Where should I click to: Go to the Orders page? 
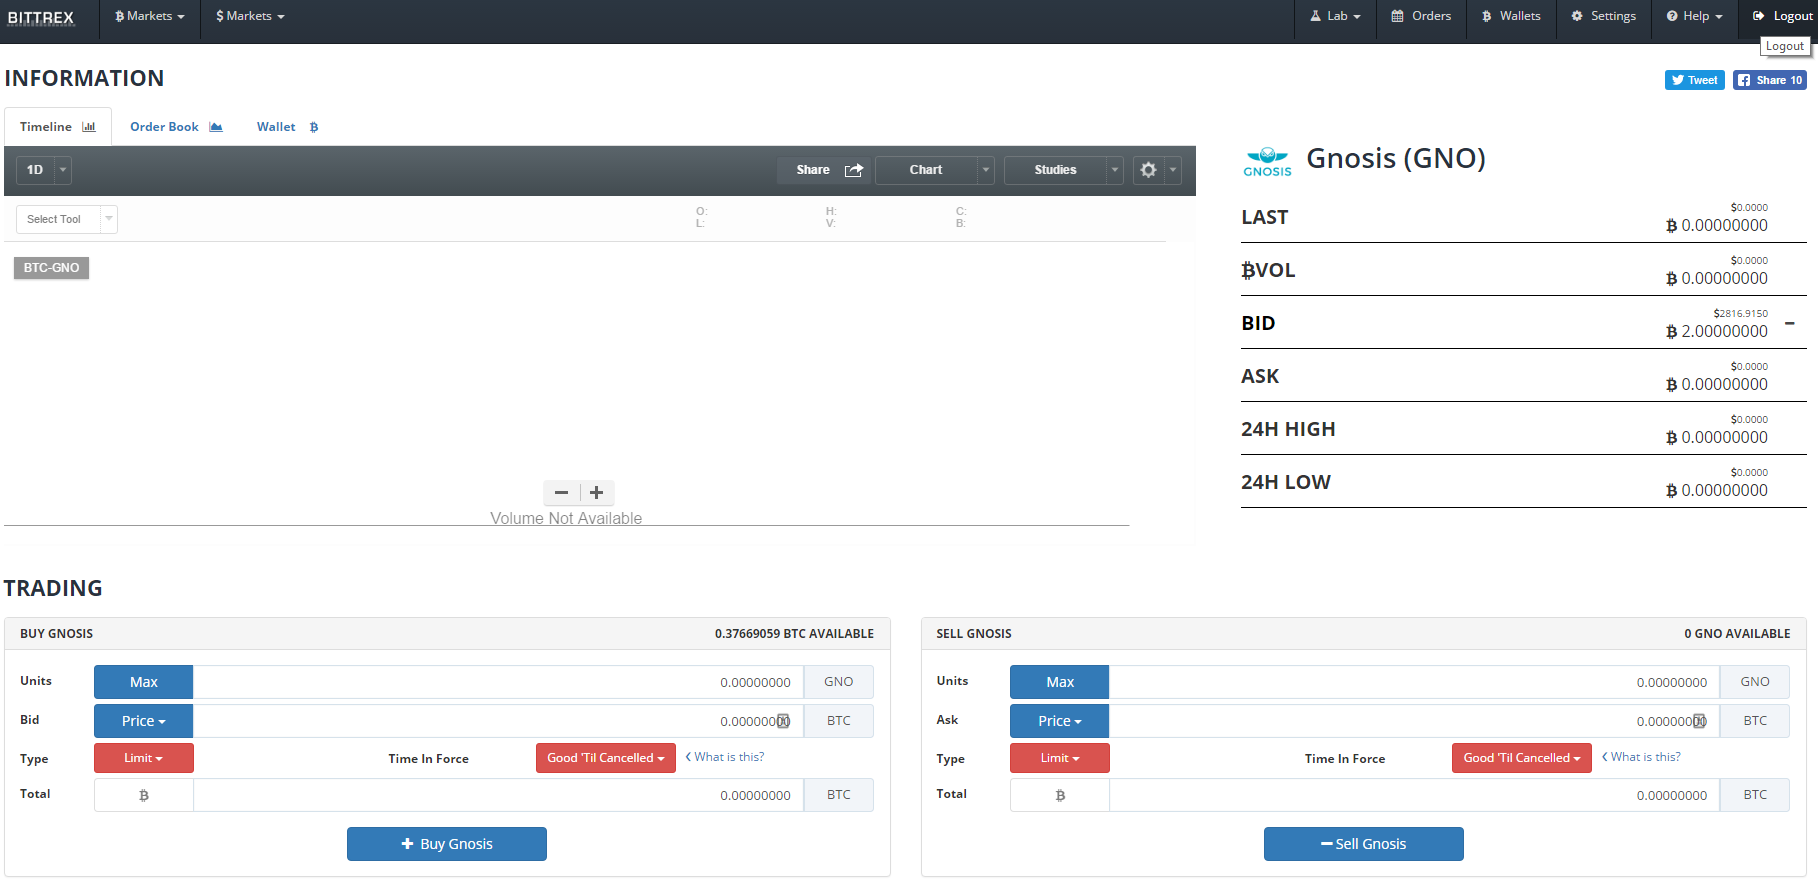click(x=1421, y=16)
